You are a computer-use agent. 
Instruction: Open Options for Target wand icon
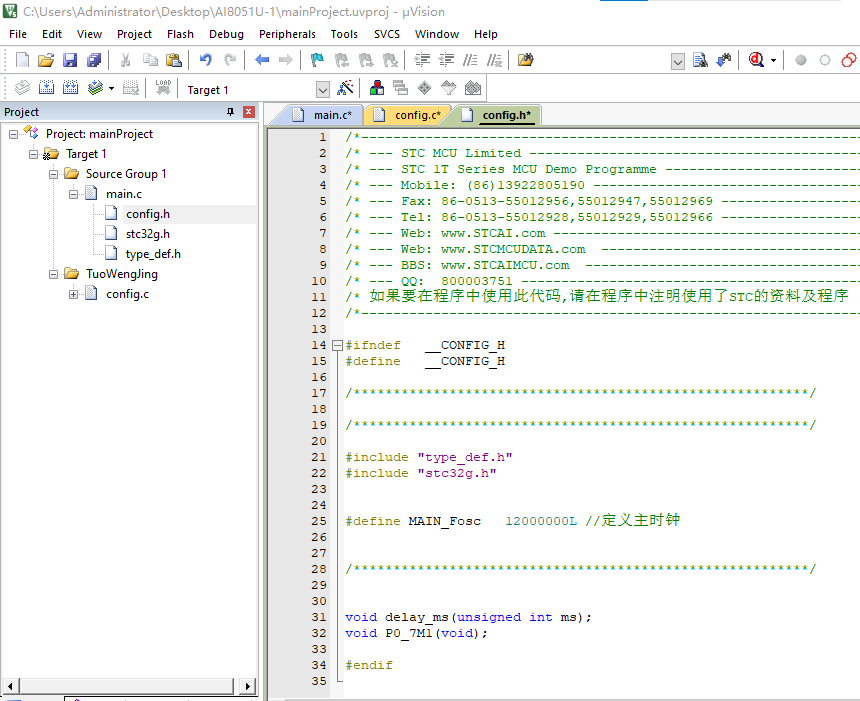[346, 88]
